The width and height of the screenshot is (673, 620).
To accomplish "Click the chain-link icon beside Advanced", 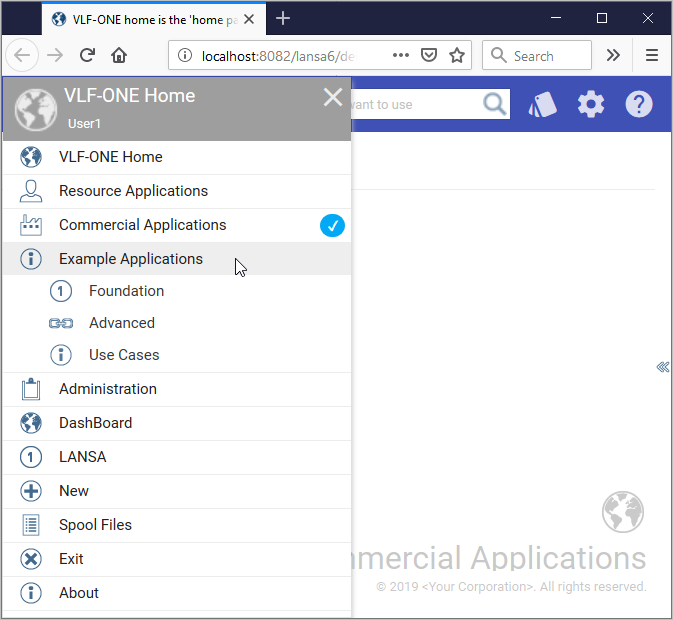I will [61, 323].
